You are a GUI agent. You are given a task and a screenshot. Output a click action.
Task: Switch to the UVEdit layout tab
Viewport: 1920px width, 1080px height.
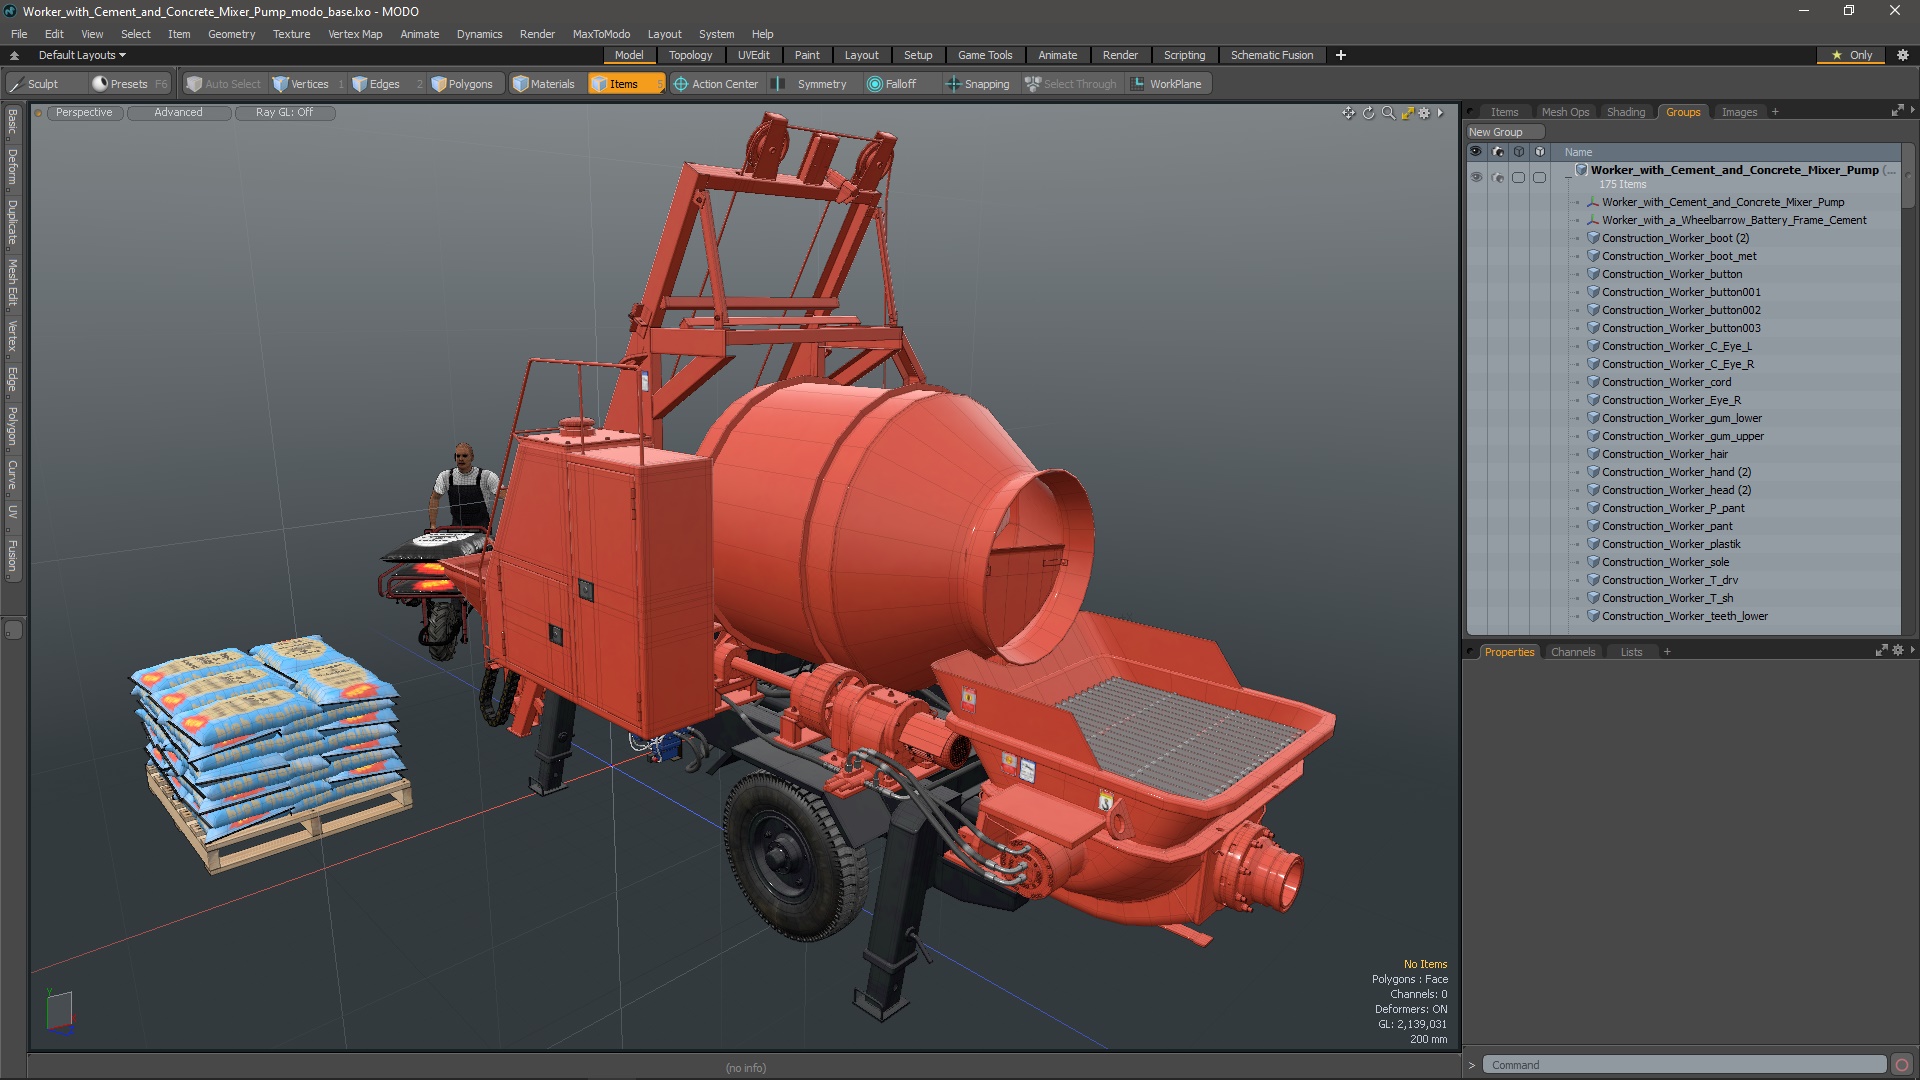(x=753, y=55)
